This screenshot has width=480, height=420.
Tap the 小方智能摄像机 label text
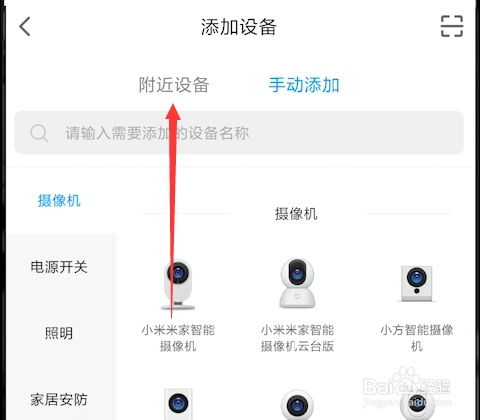pyautogui.click(x=417, y=338)
